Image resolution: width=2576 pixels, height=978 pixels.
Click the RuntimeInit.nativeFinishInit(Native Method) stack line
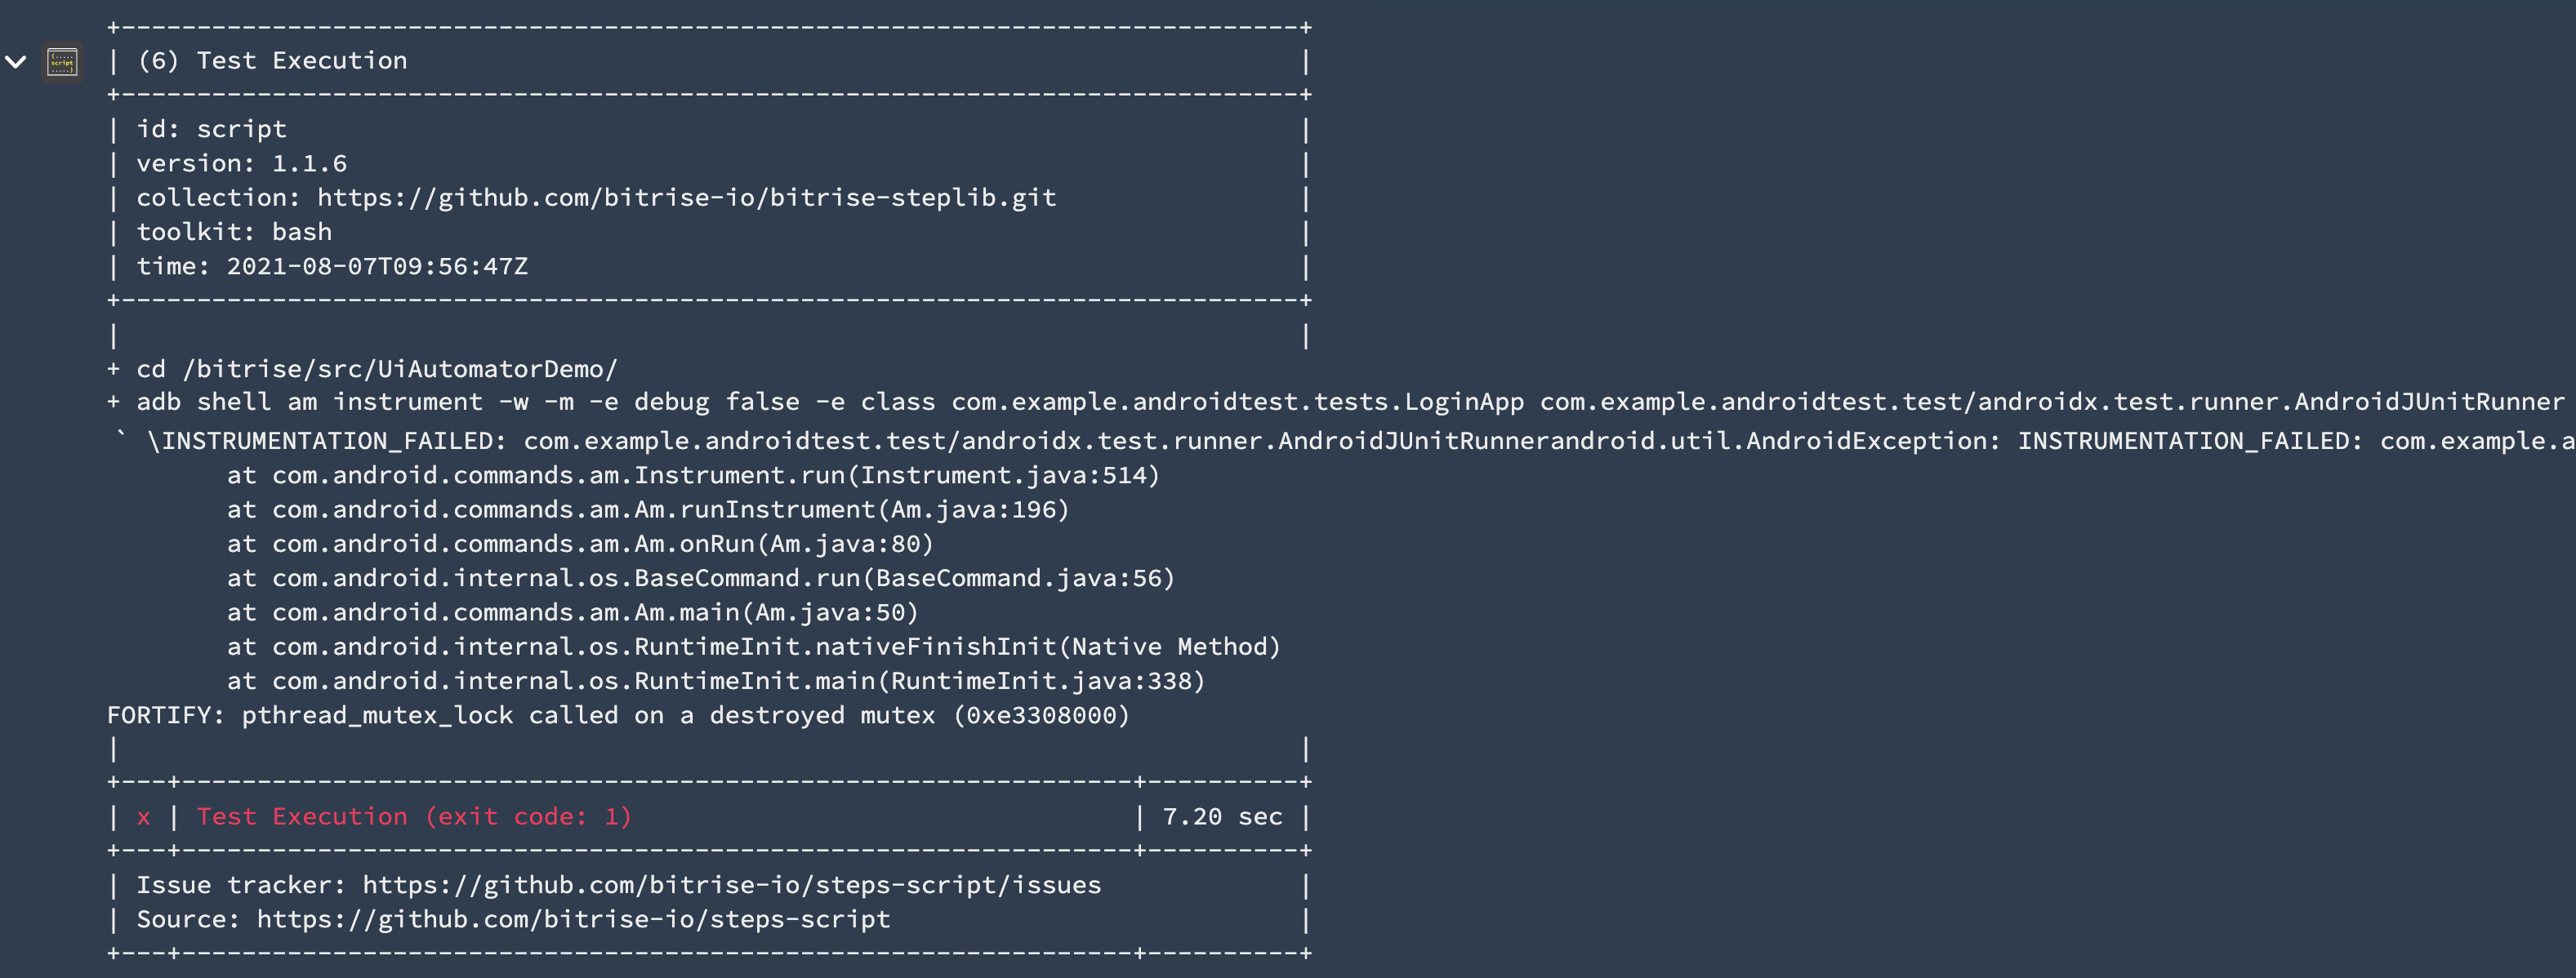(753, 647)
